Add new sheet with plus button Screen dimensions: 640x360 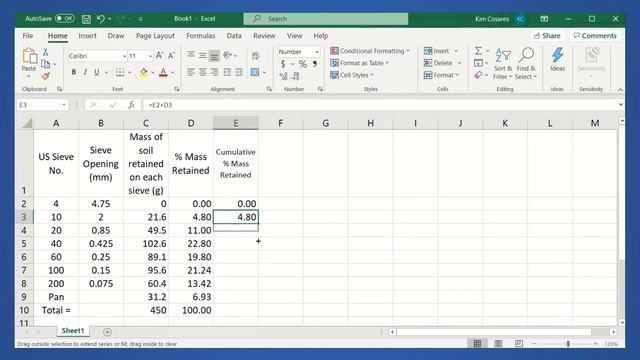(x=107, y=332)
